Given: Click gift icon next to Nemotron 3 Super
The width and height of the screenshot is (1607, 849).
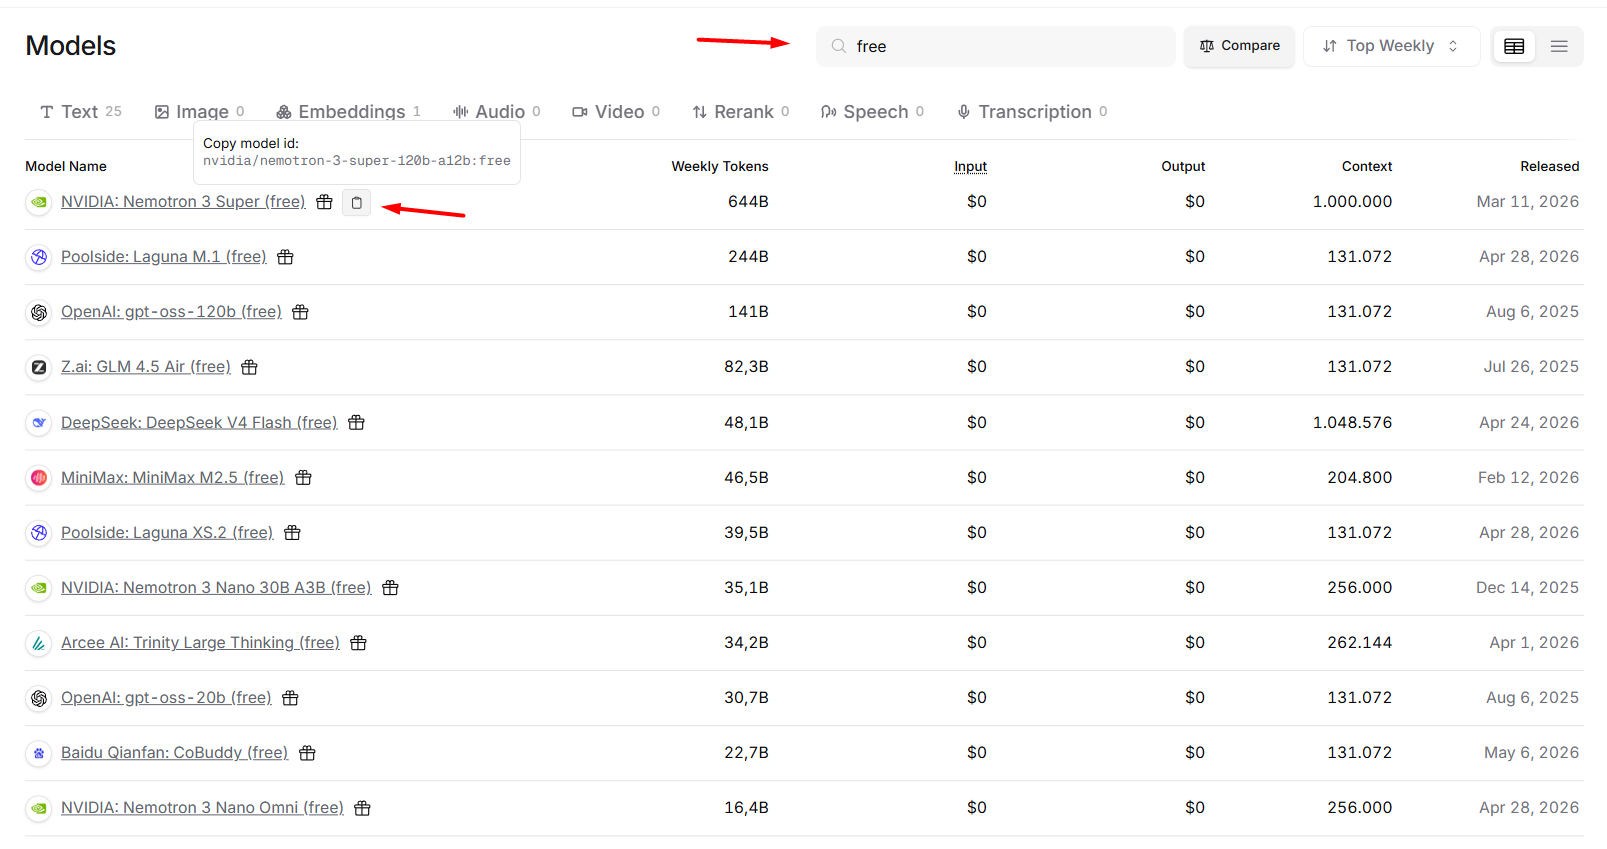Looking at the screenshot, I should [x=325, y=202].
